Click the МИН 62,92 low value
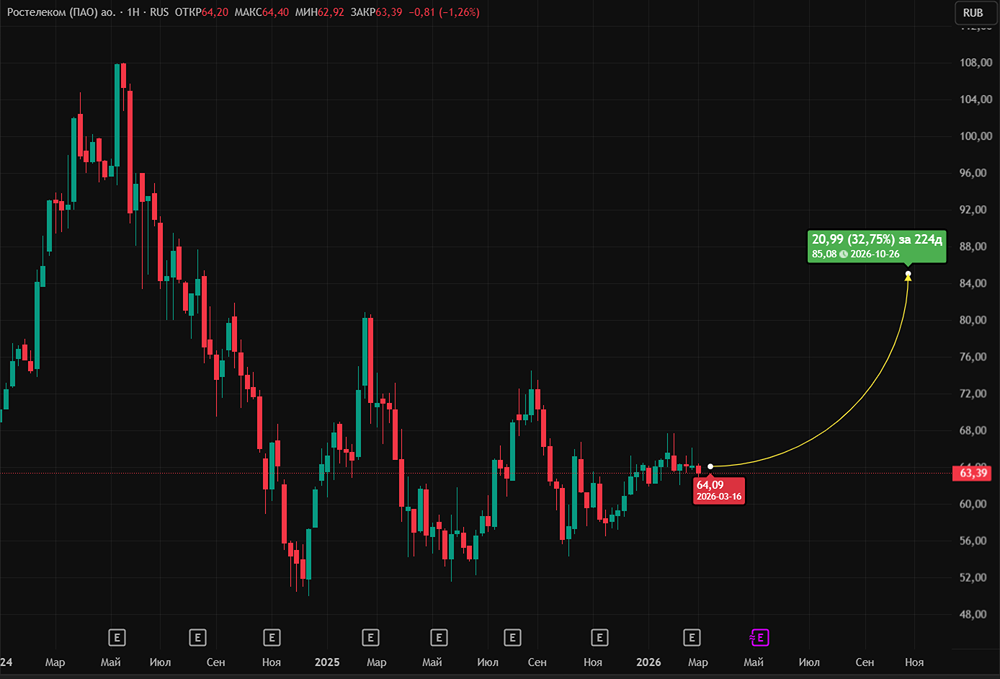Viewport: 1000px width, 679px height. point(320,12)
